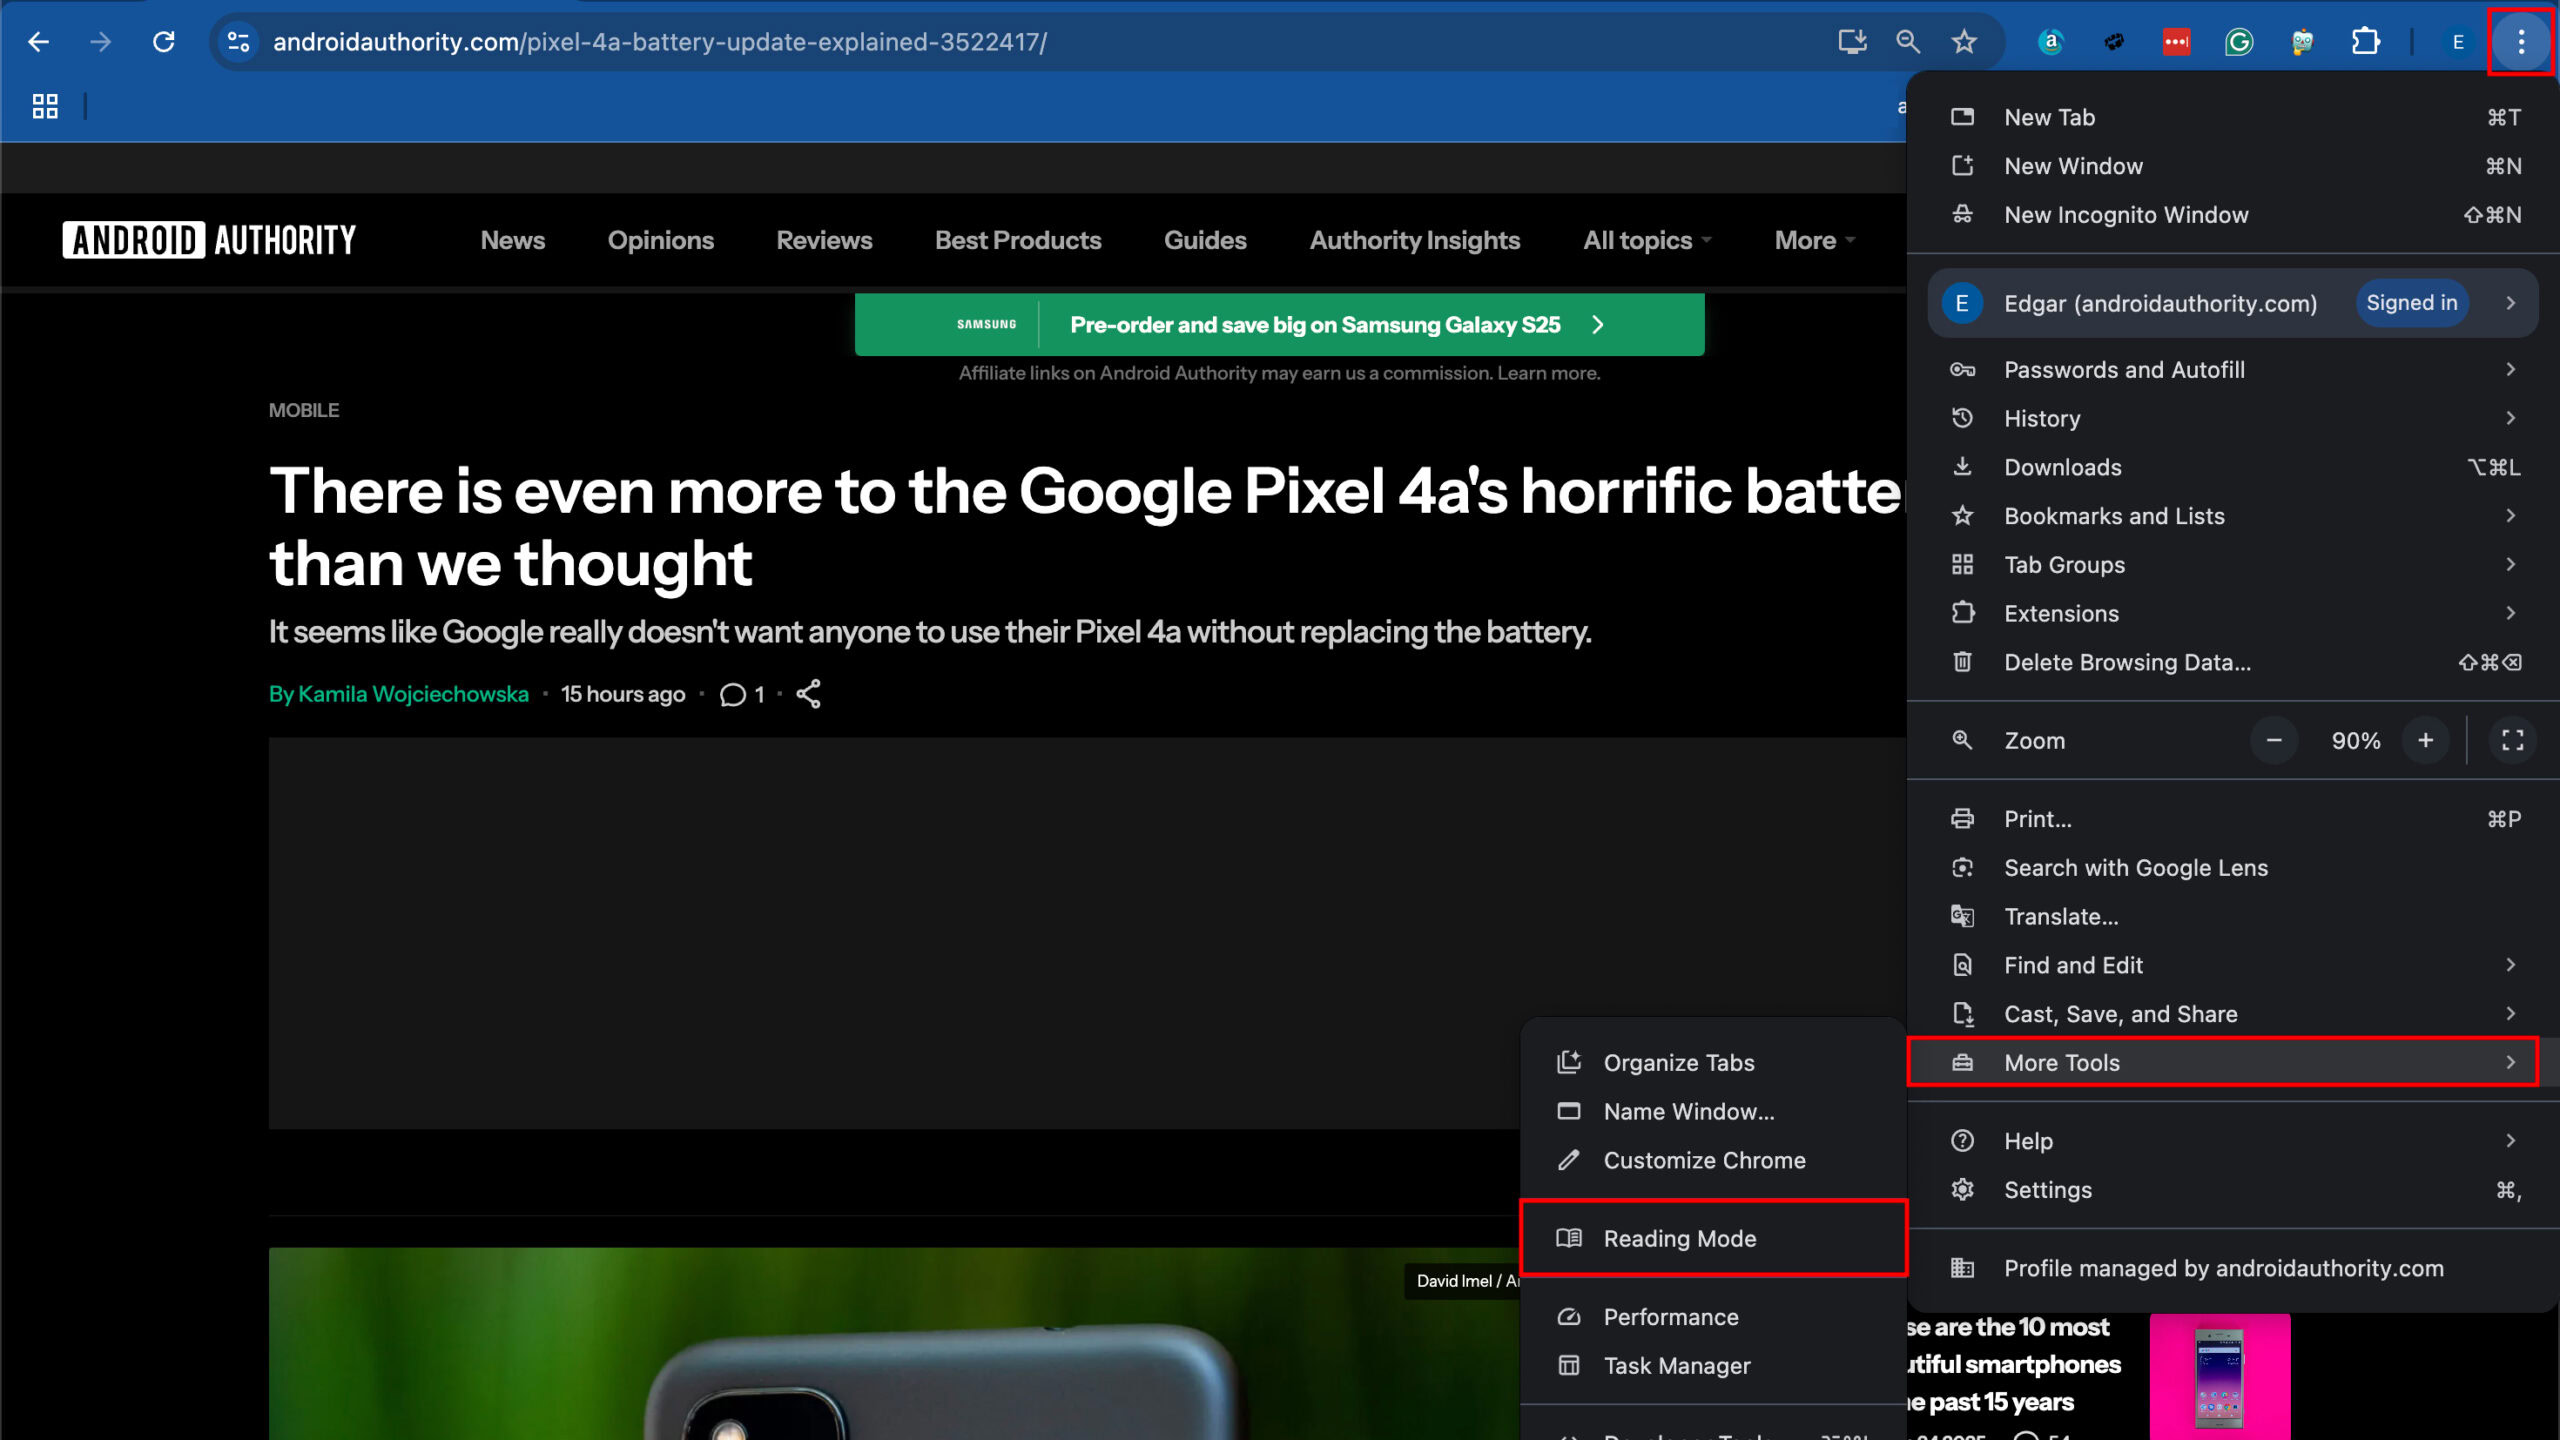Click the Translate page option
Viewport: 2560px width, 1440px height.
(x=2061, y=916)
